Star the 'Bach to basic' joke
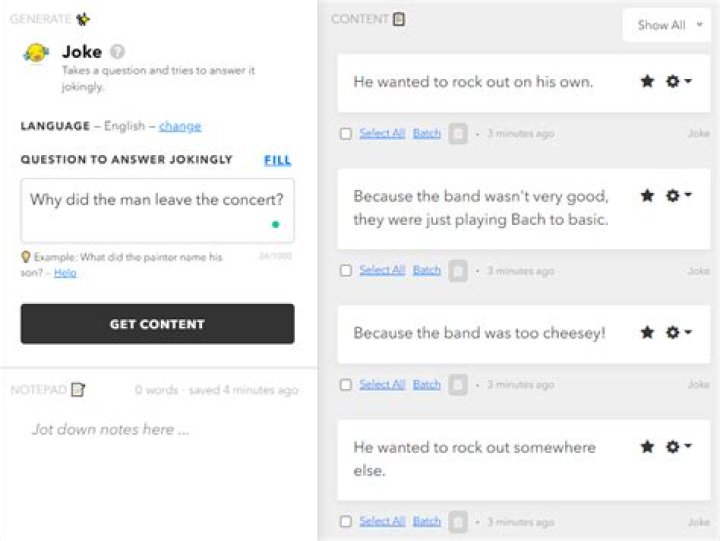 point(647,196)
